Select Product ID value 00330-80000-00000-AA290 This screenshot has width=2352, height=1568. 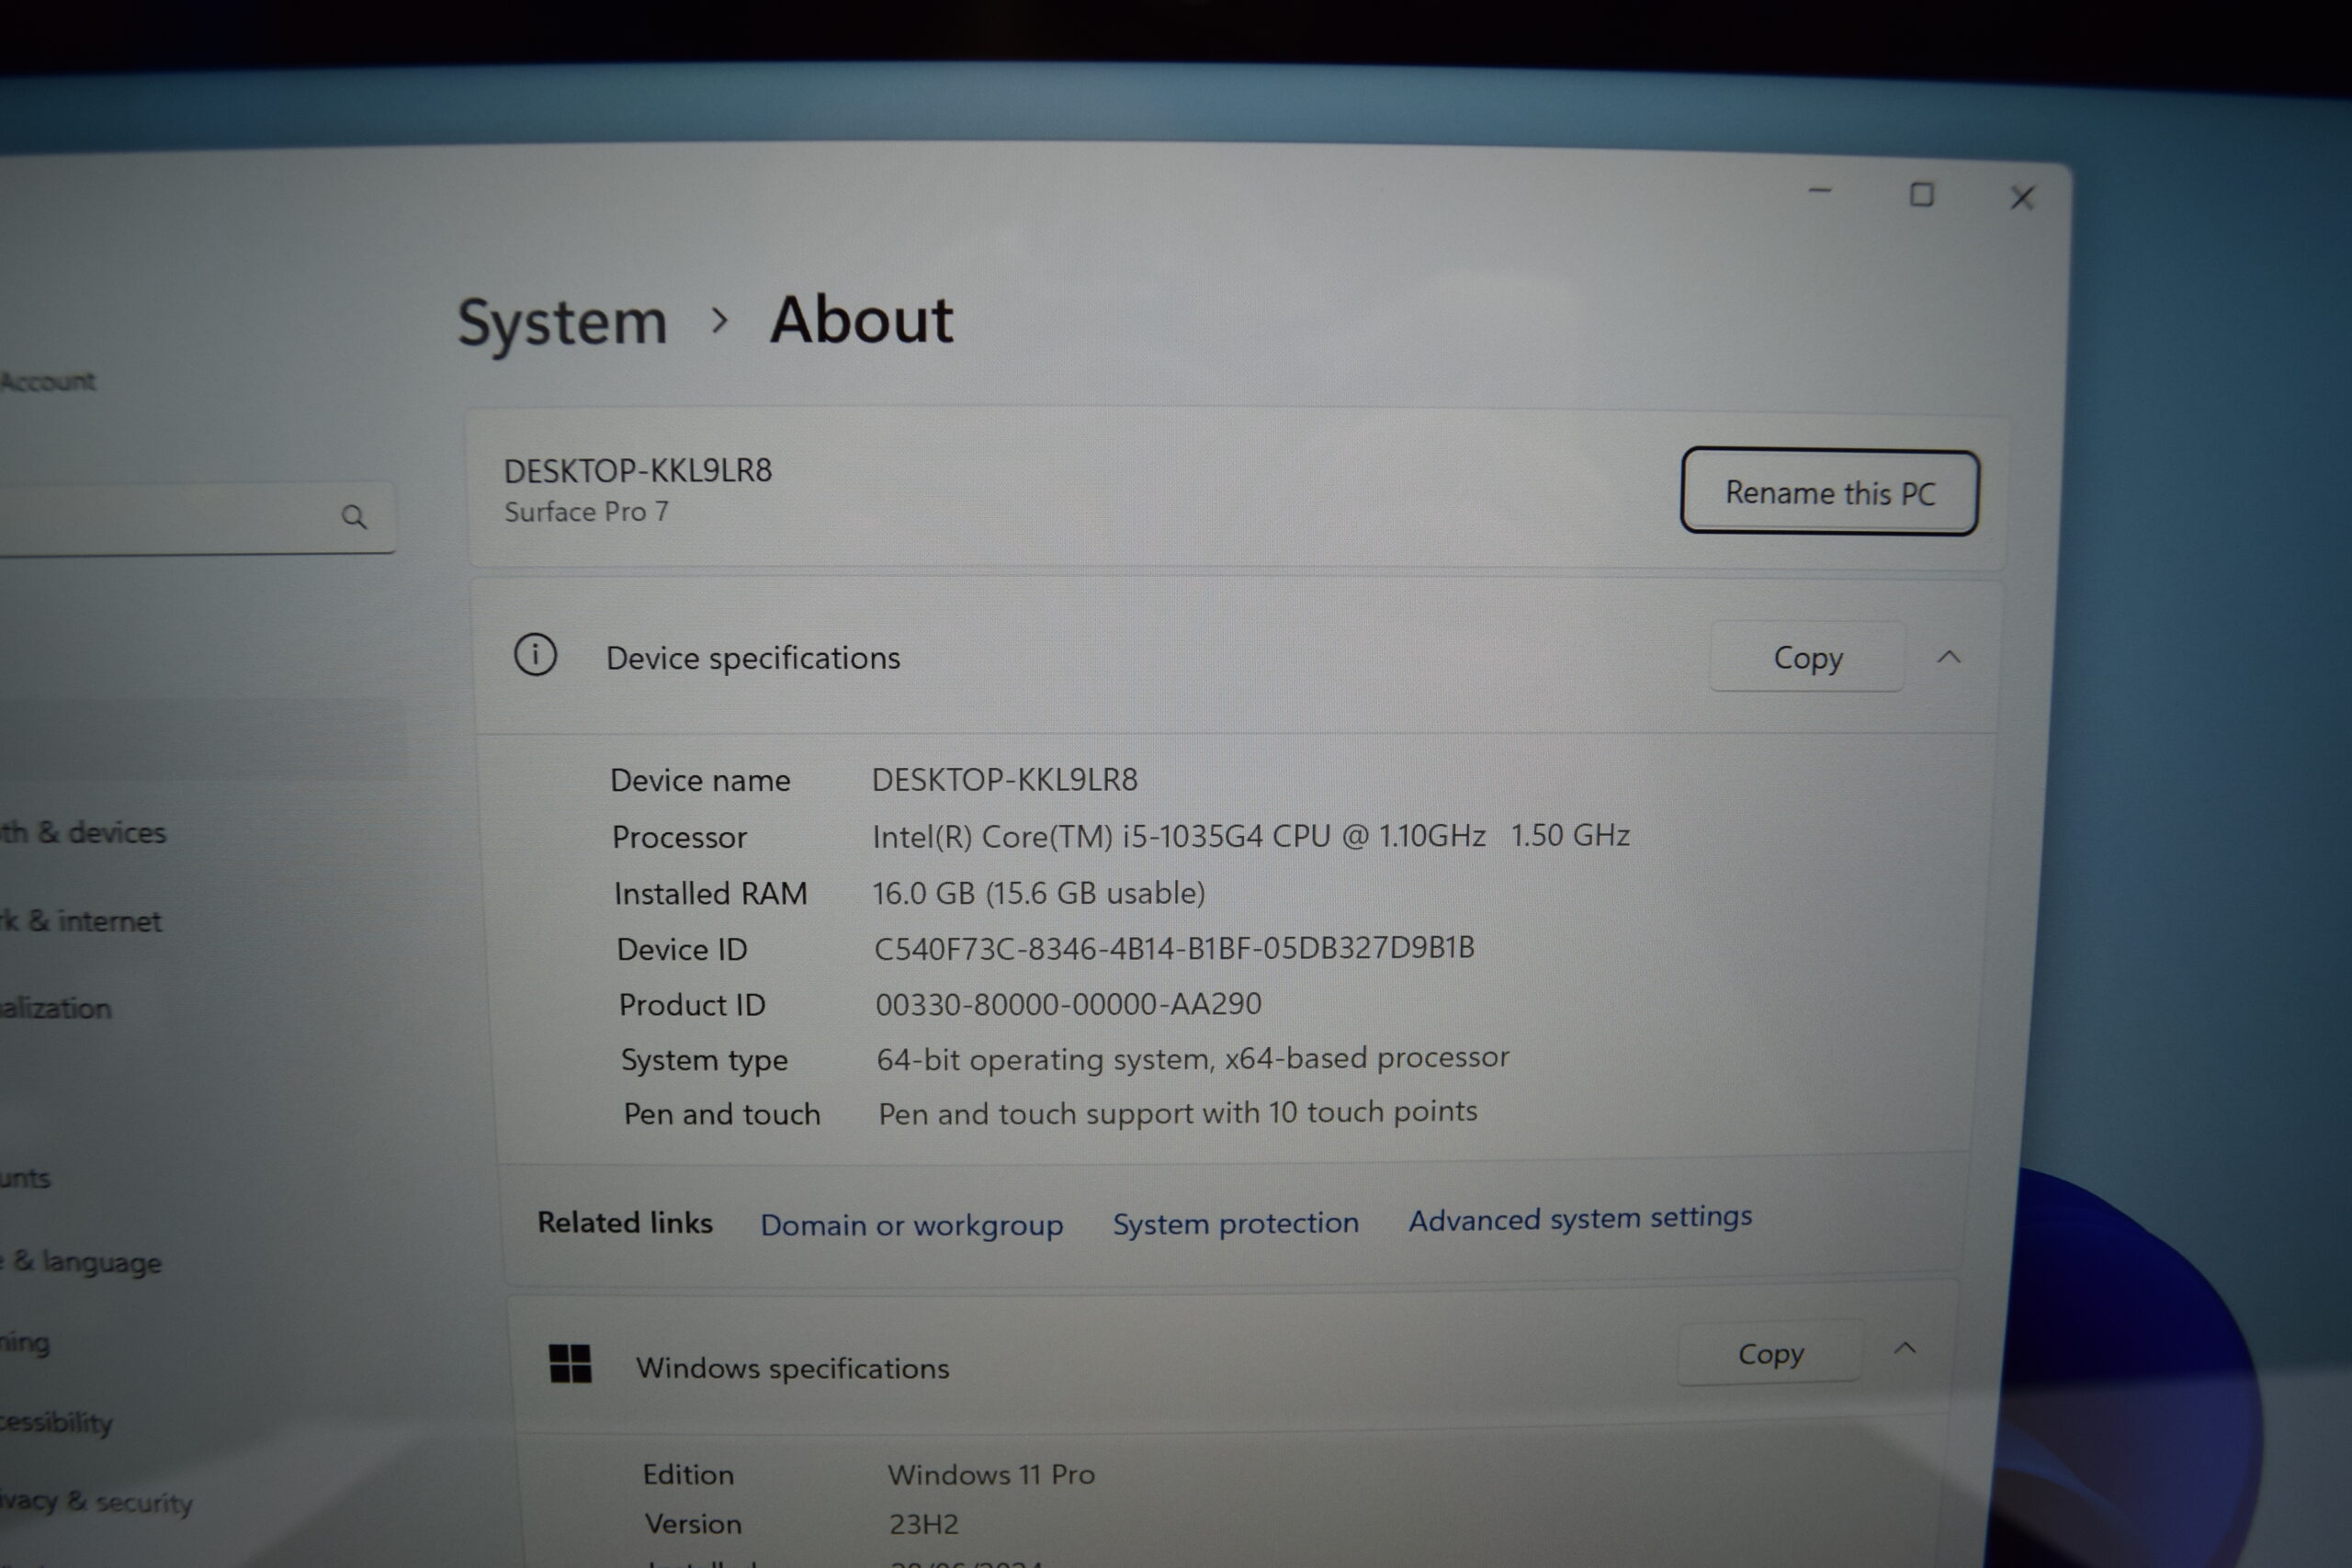tap(1068, 1004)
